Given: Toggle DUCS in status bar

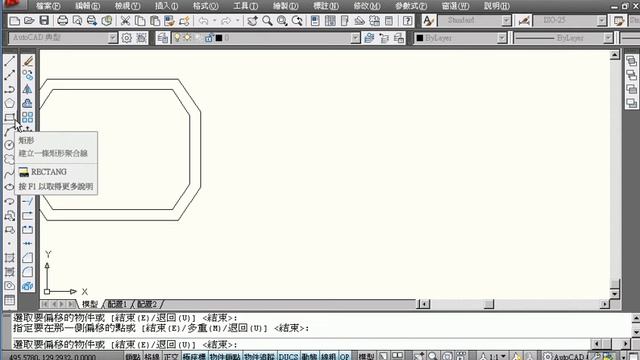Looking at the screenshot, I should pyautogui.click(x=288, y=357).
